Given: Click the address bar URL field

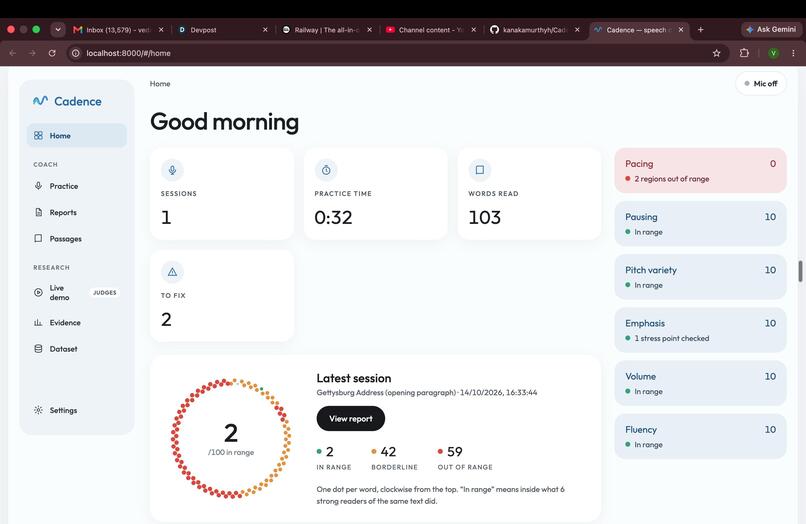Looking at the screenshot, I should coord(396,53).
